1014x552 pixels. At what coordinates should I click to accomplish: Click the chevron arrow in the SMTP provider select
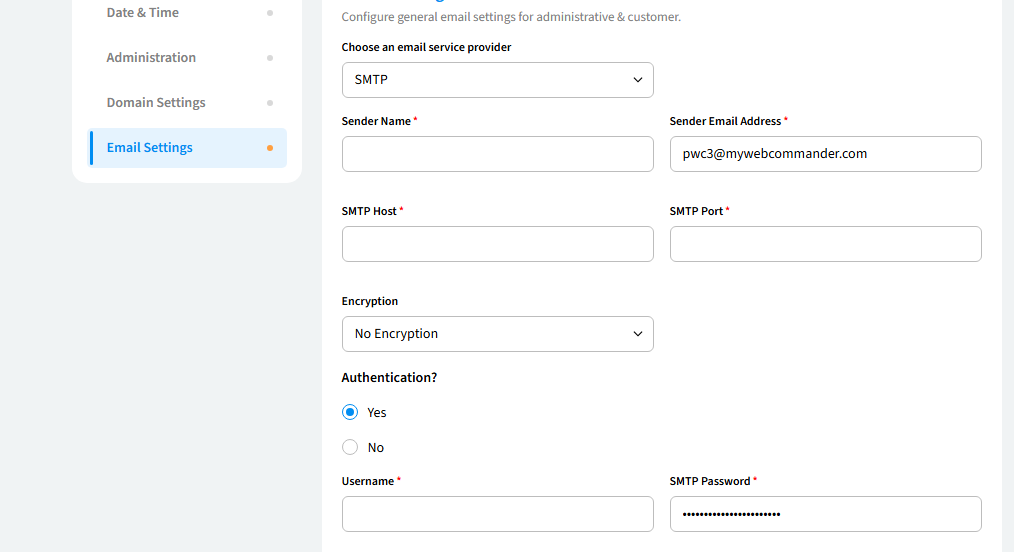point(638,80)
